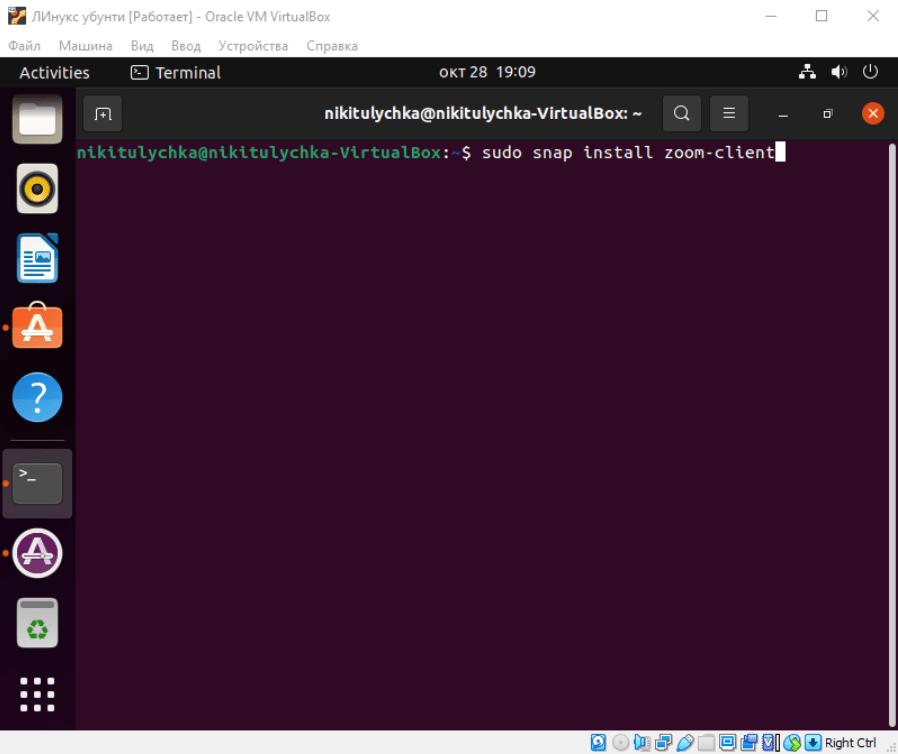Click Right Ctrl host key indicator
Viewport: 898px width, 754px height.
[850, 743]
